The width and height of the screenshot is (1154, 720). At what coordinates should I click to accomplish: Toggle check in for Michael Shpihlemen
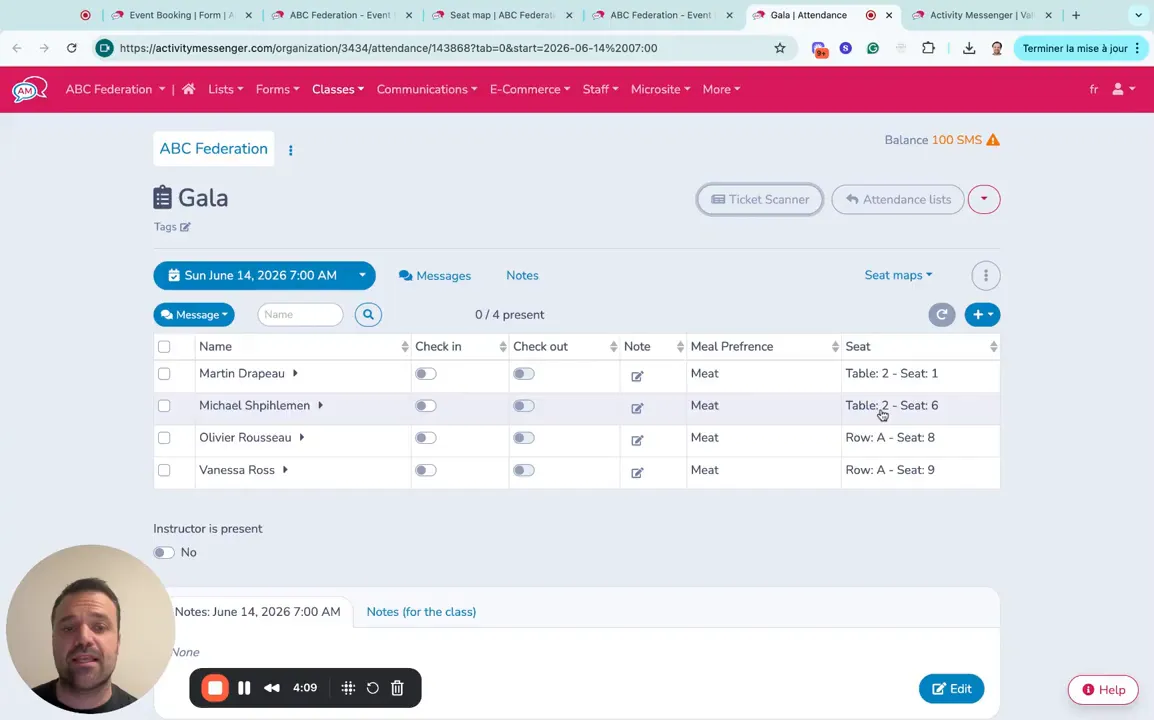425,406
